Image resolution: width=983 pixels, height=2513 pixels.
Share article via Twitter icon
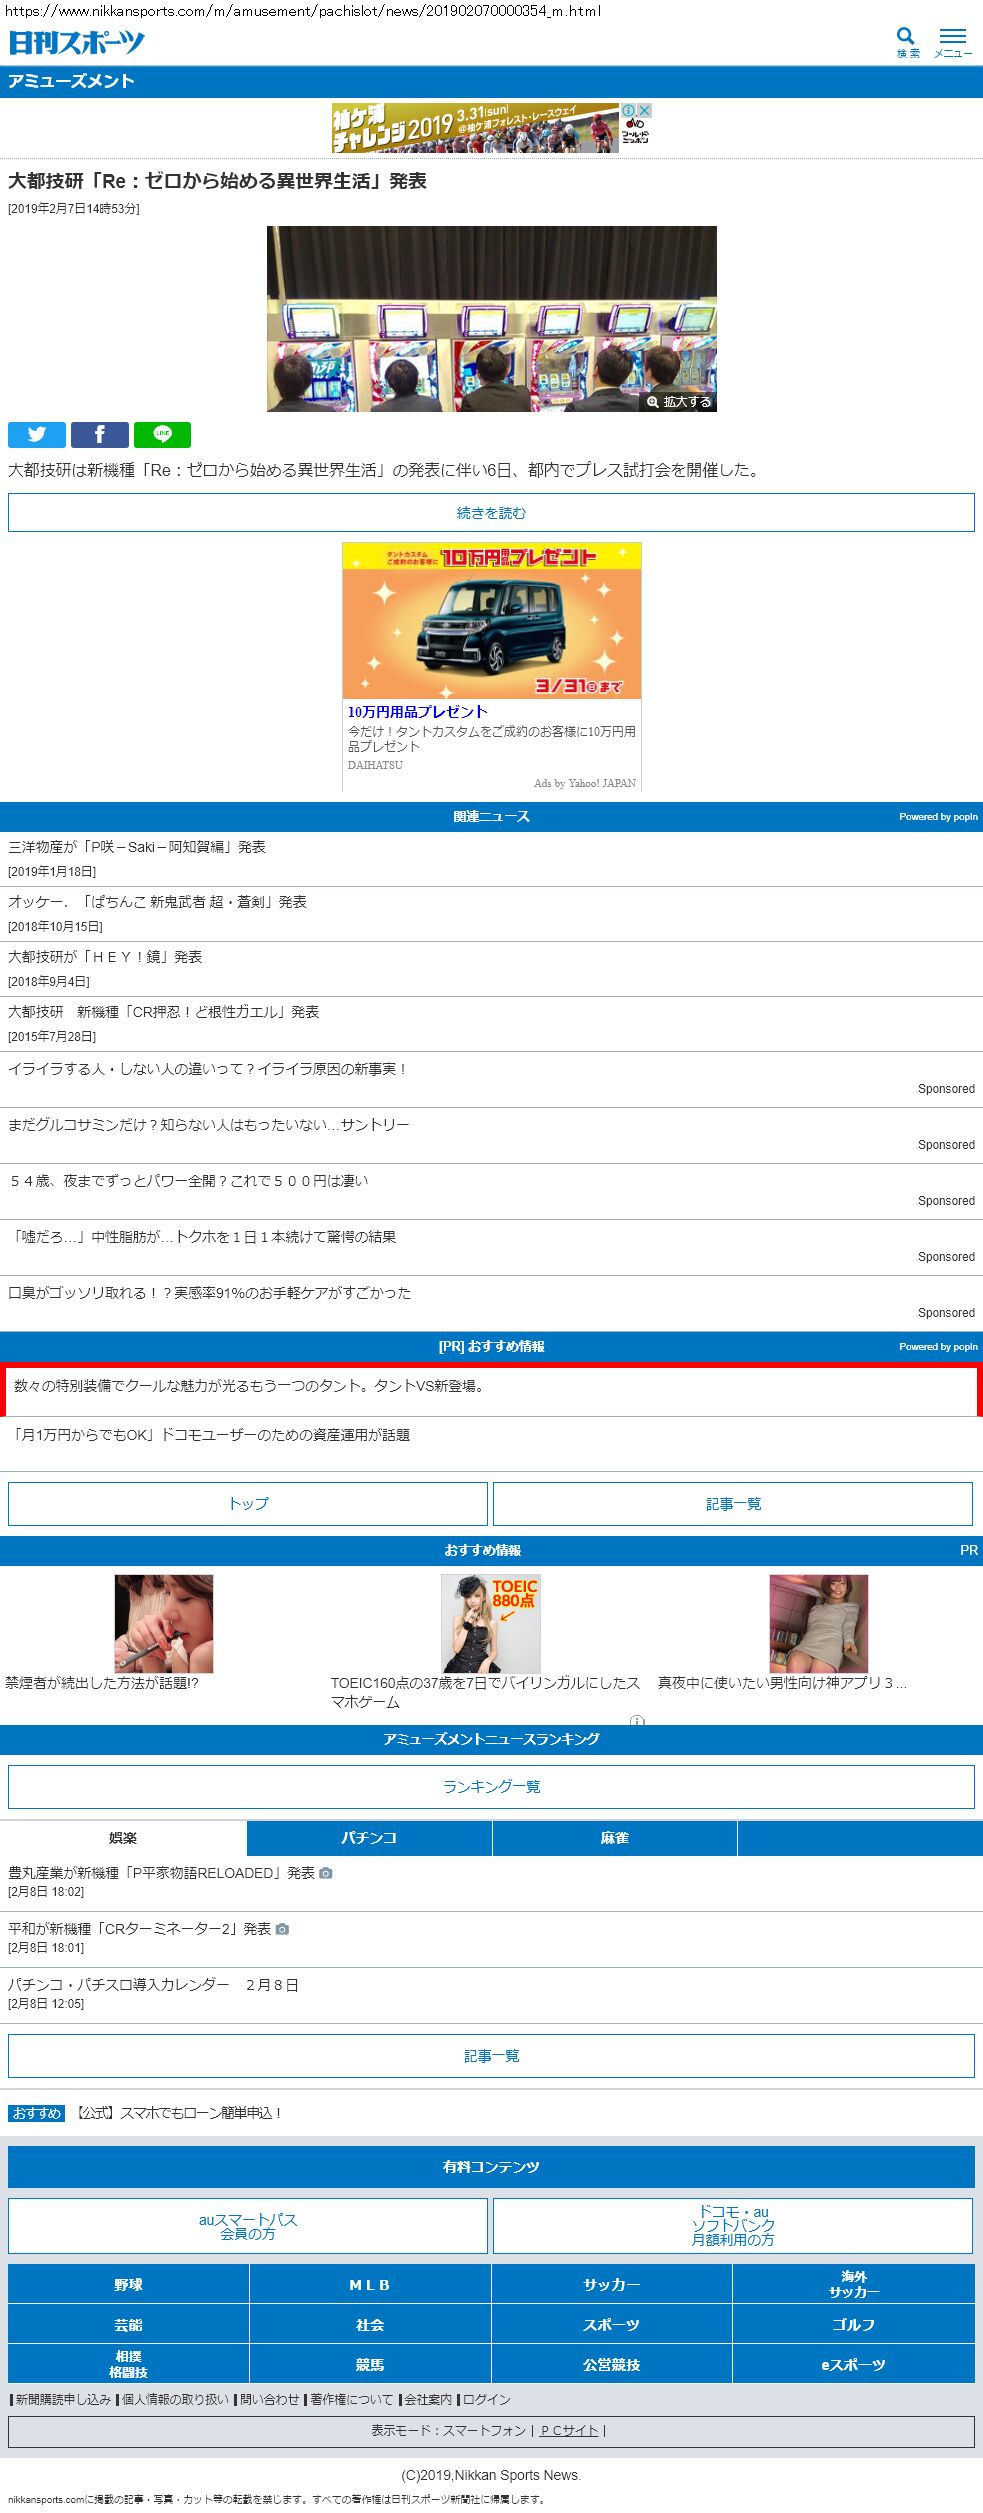click(37, 435)
